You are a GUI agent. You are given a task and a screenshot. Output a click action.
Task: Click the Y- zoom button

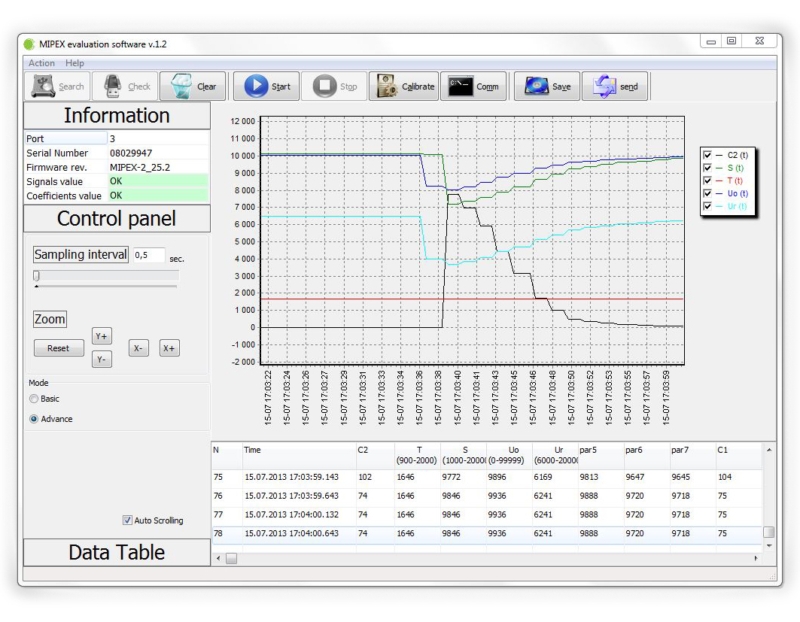pyautogui.click(x=102, y=360)
